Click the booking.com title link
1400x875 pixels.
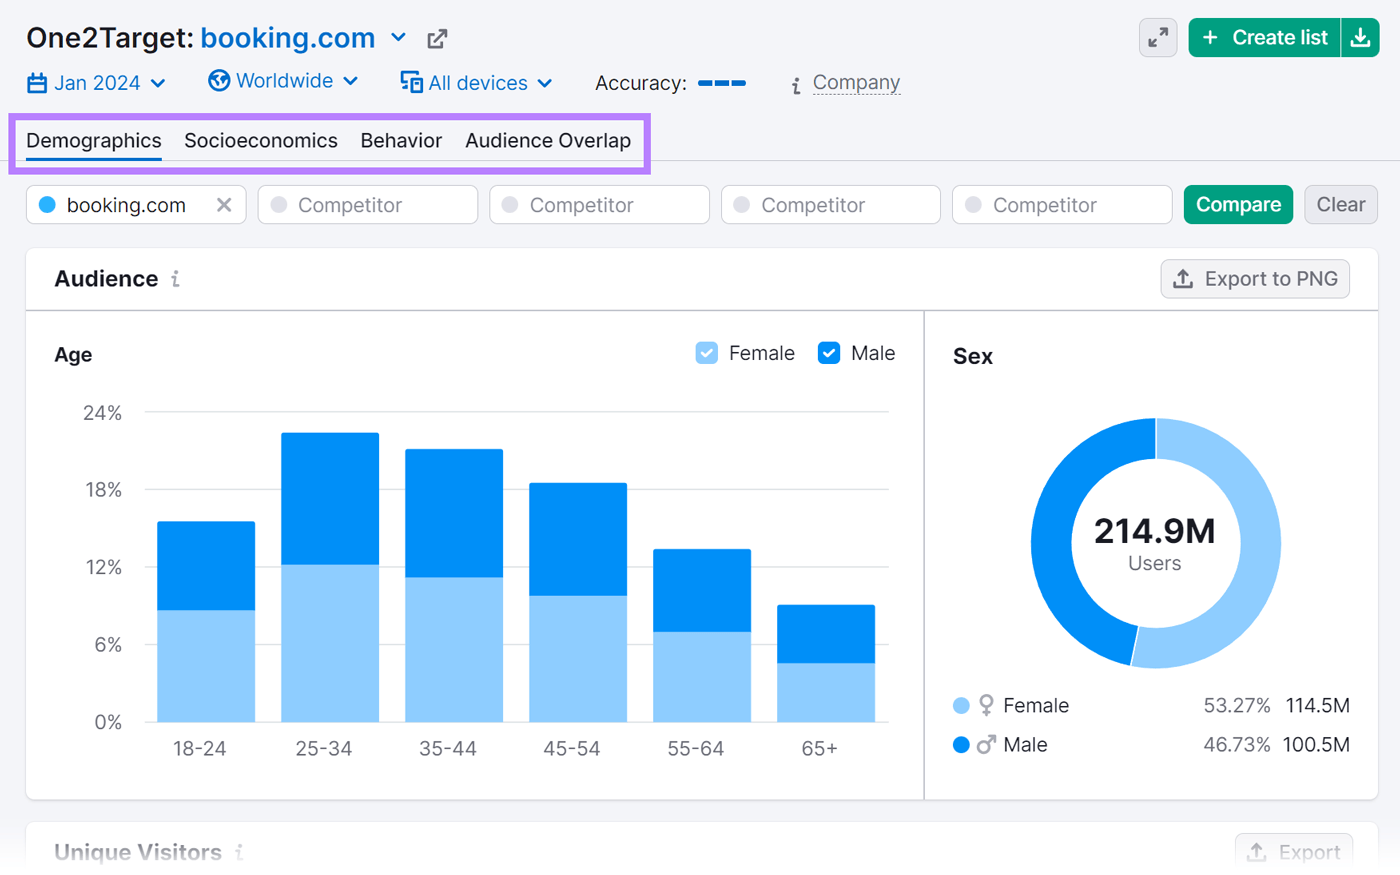[288, 38]
